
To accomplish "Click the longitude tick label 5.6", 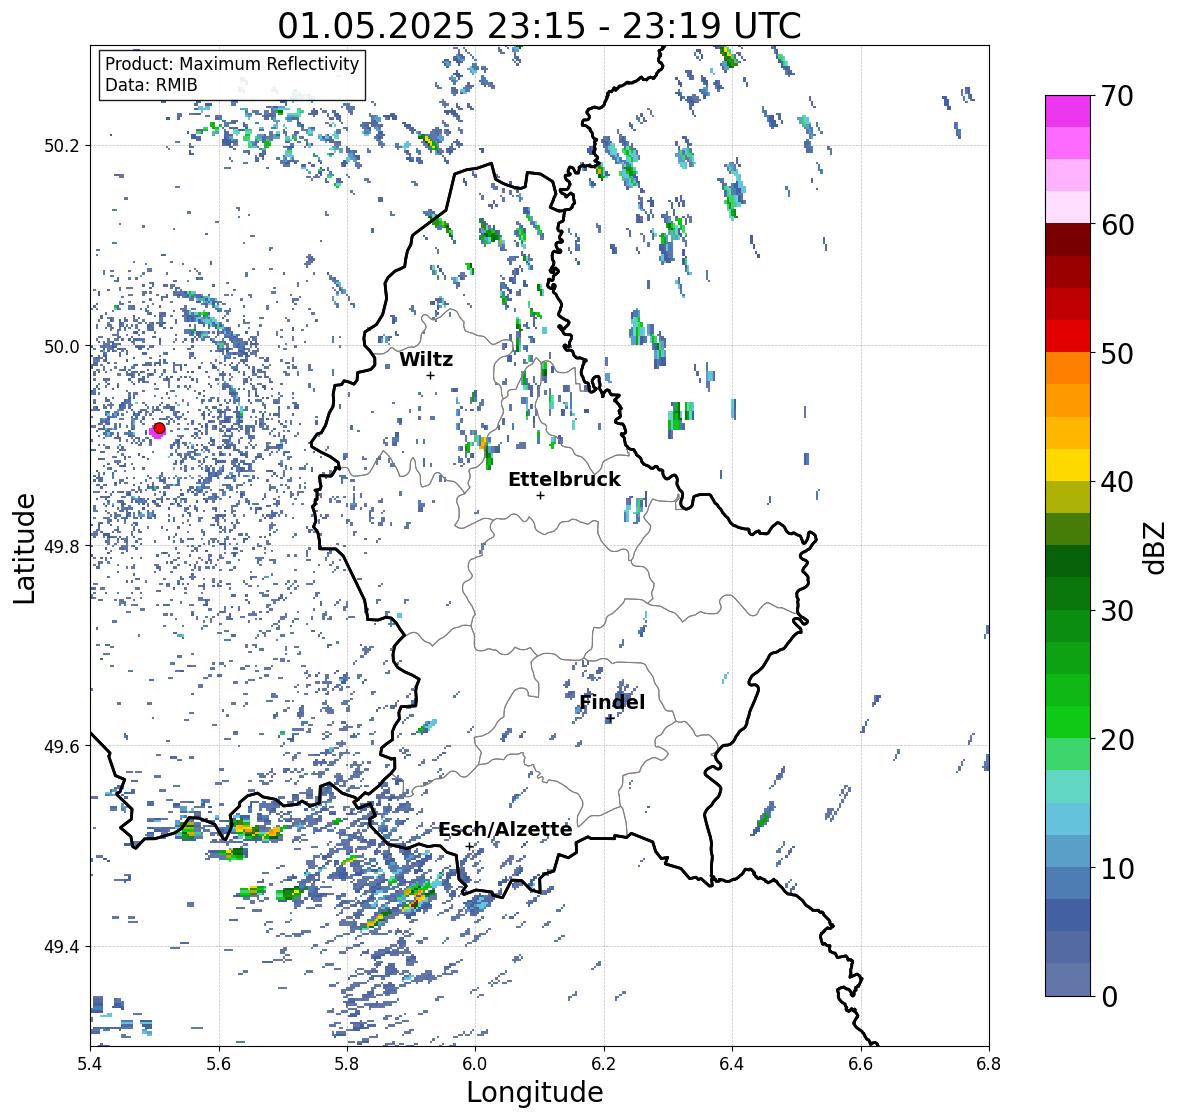I will [219, 1064].
